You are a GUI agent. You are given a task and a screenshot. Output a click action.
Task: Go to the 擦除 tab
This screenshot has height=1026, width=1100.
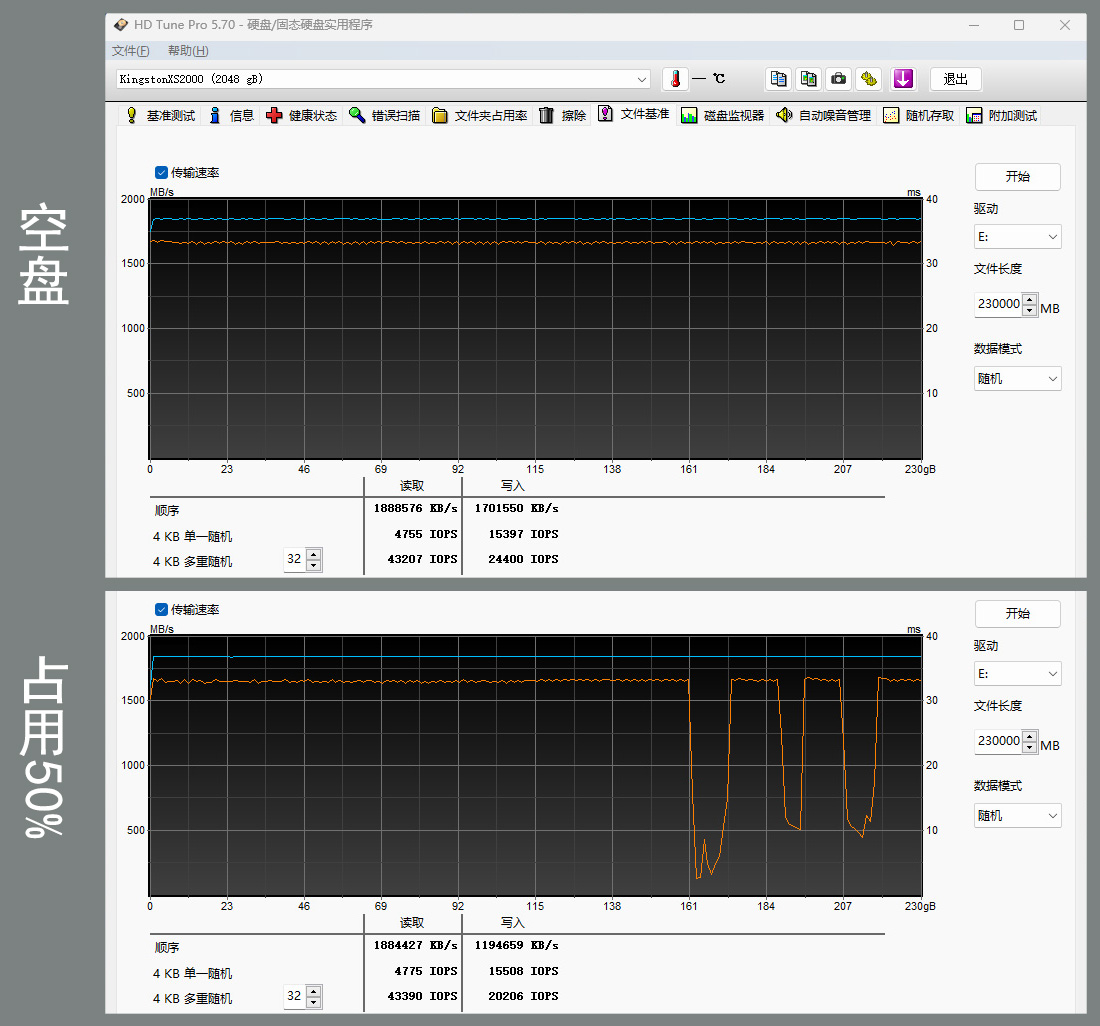tap(563, 116)
